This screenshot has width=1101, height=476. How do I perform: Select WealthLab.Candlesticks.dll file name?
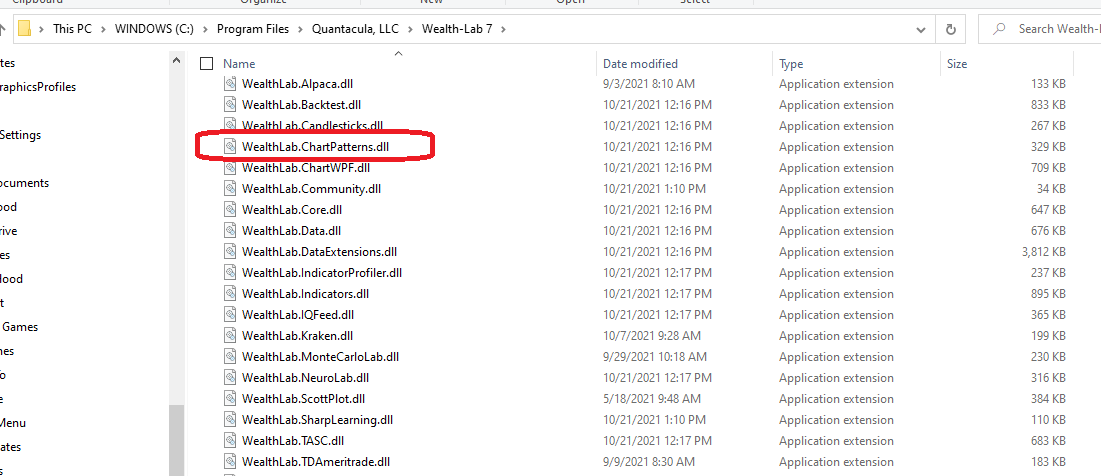tap(312, 126)
